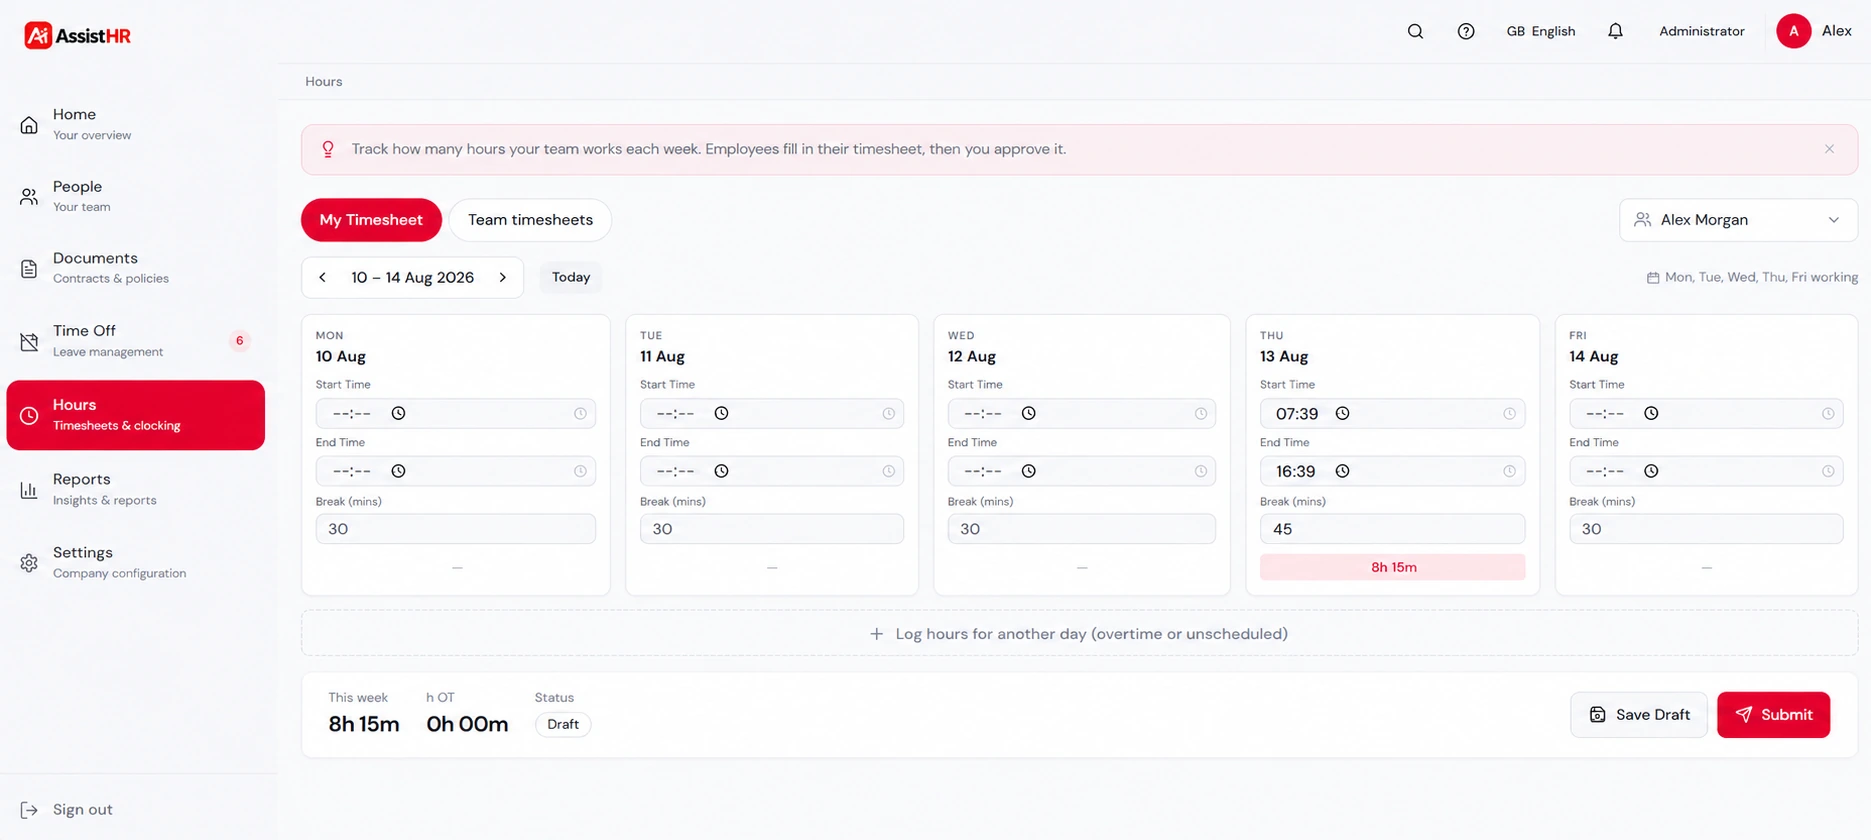Open Home in the sidebar

coord(135,124)
